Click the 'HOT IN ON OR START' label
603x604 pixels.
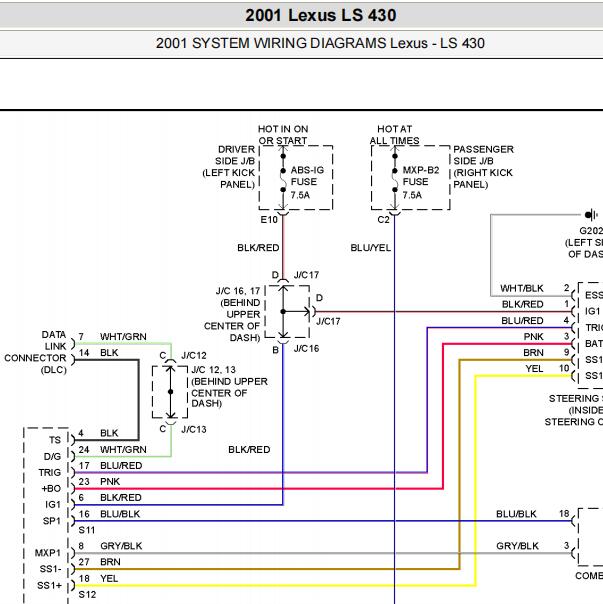[283, 135]
